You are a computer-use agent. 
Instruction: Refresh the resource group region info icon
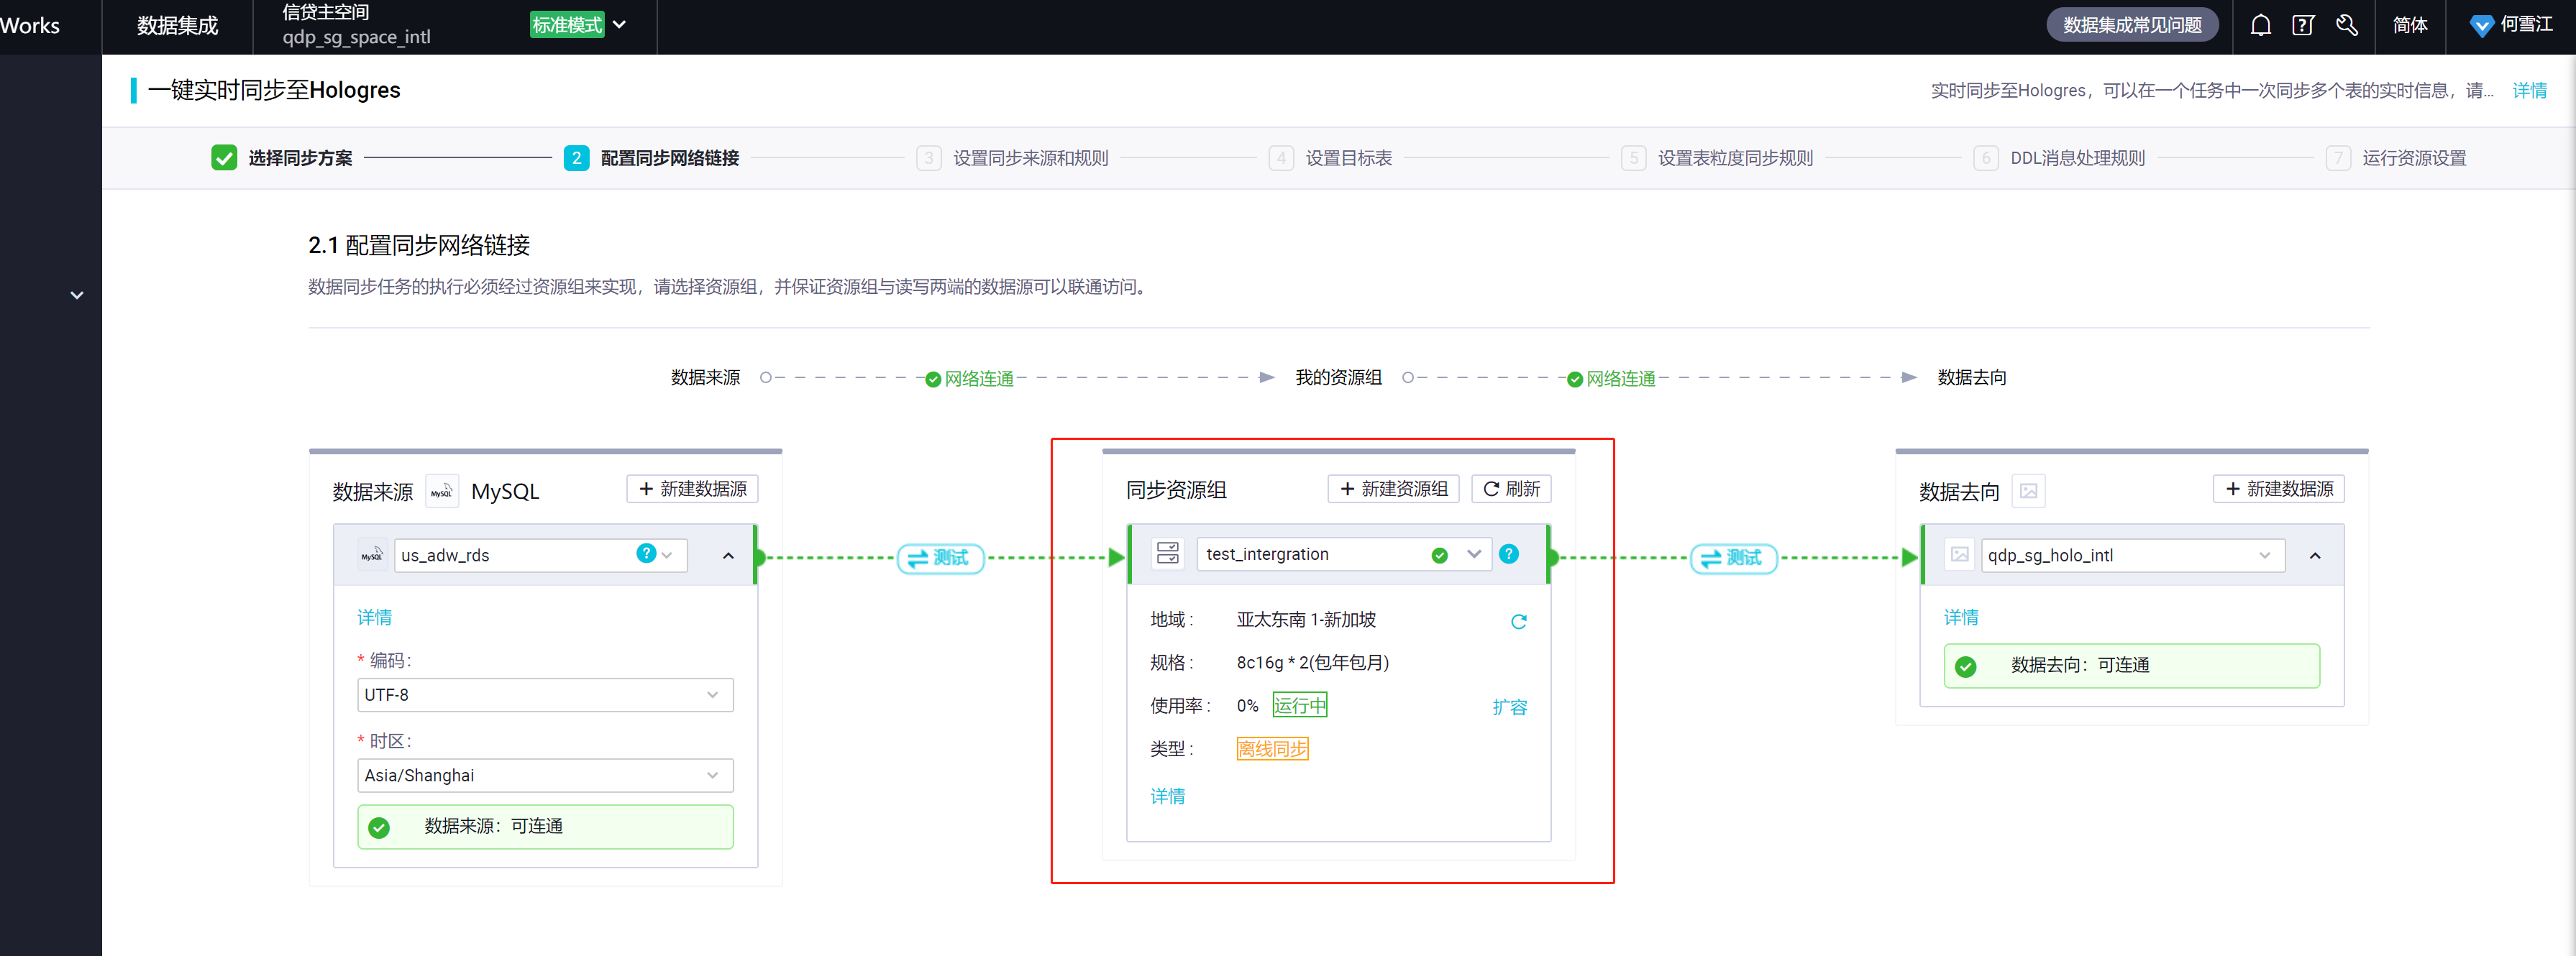(x=1518, y=621)
